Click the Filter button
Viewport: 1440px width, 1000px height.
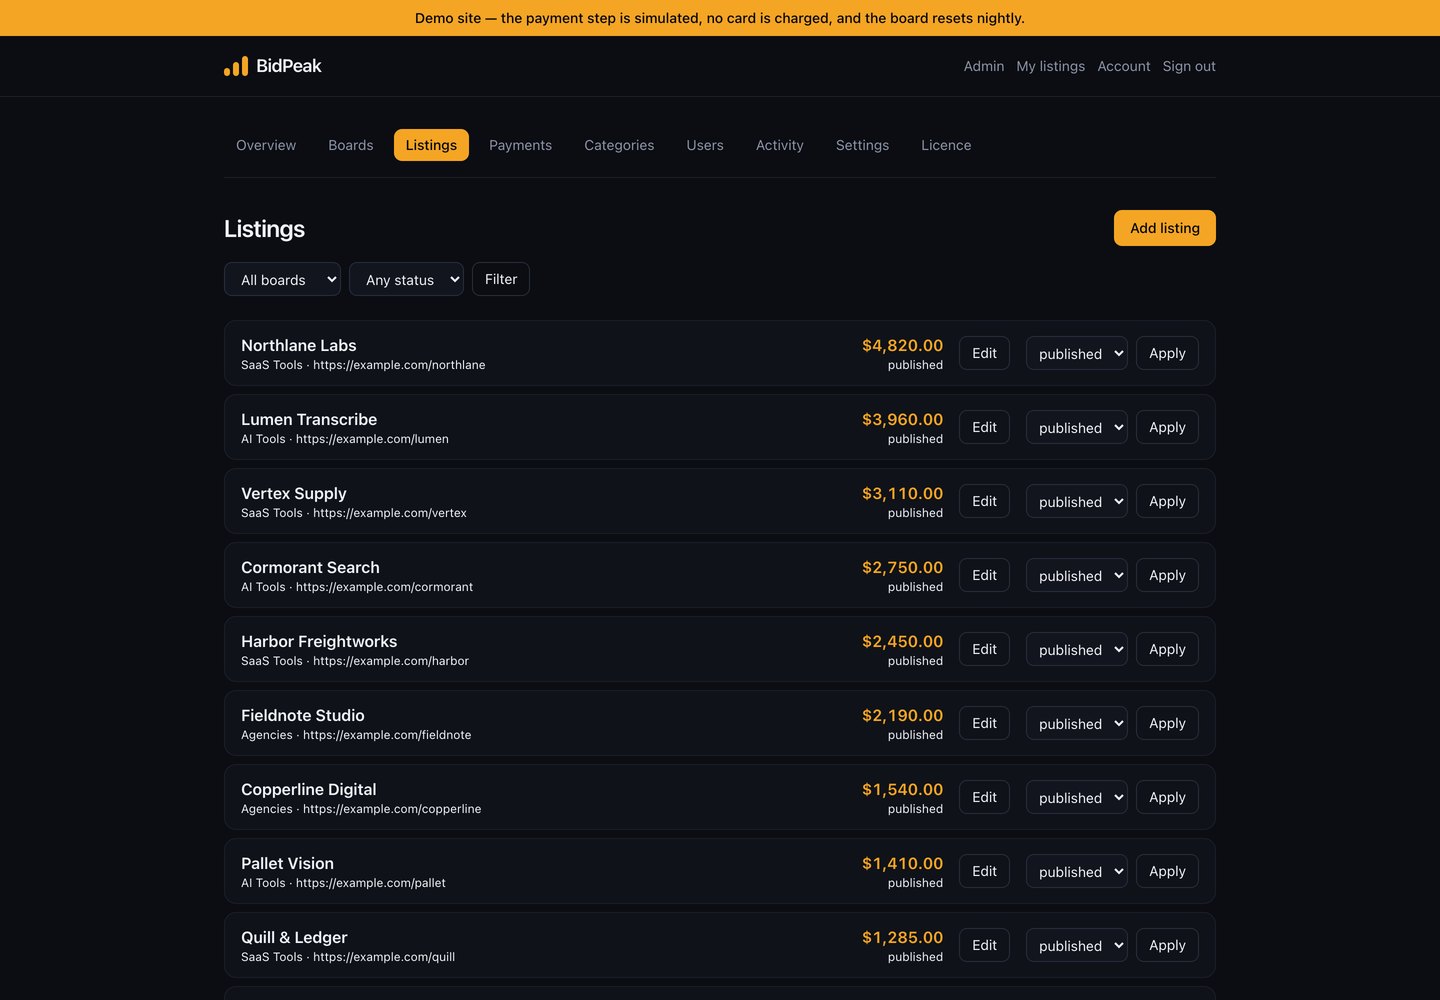501,279
